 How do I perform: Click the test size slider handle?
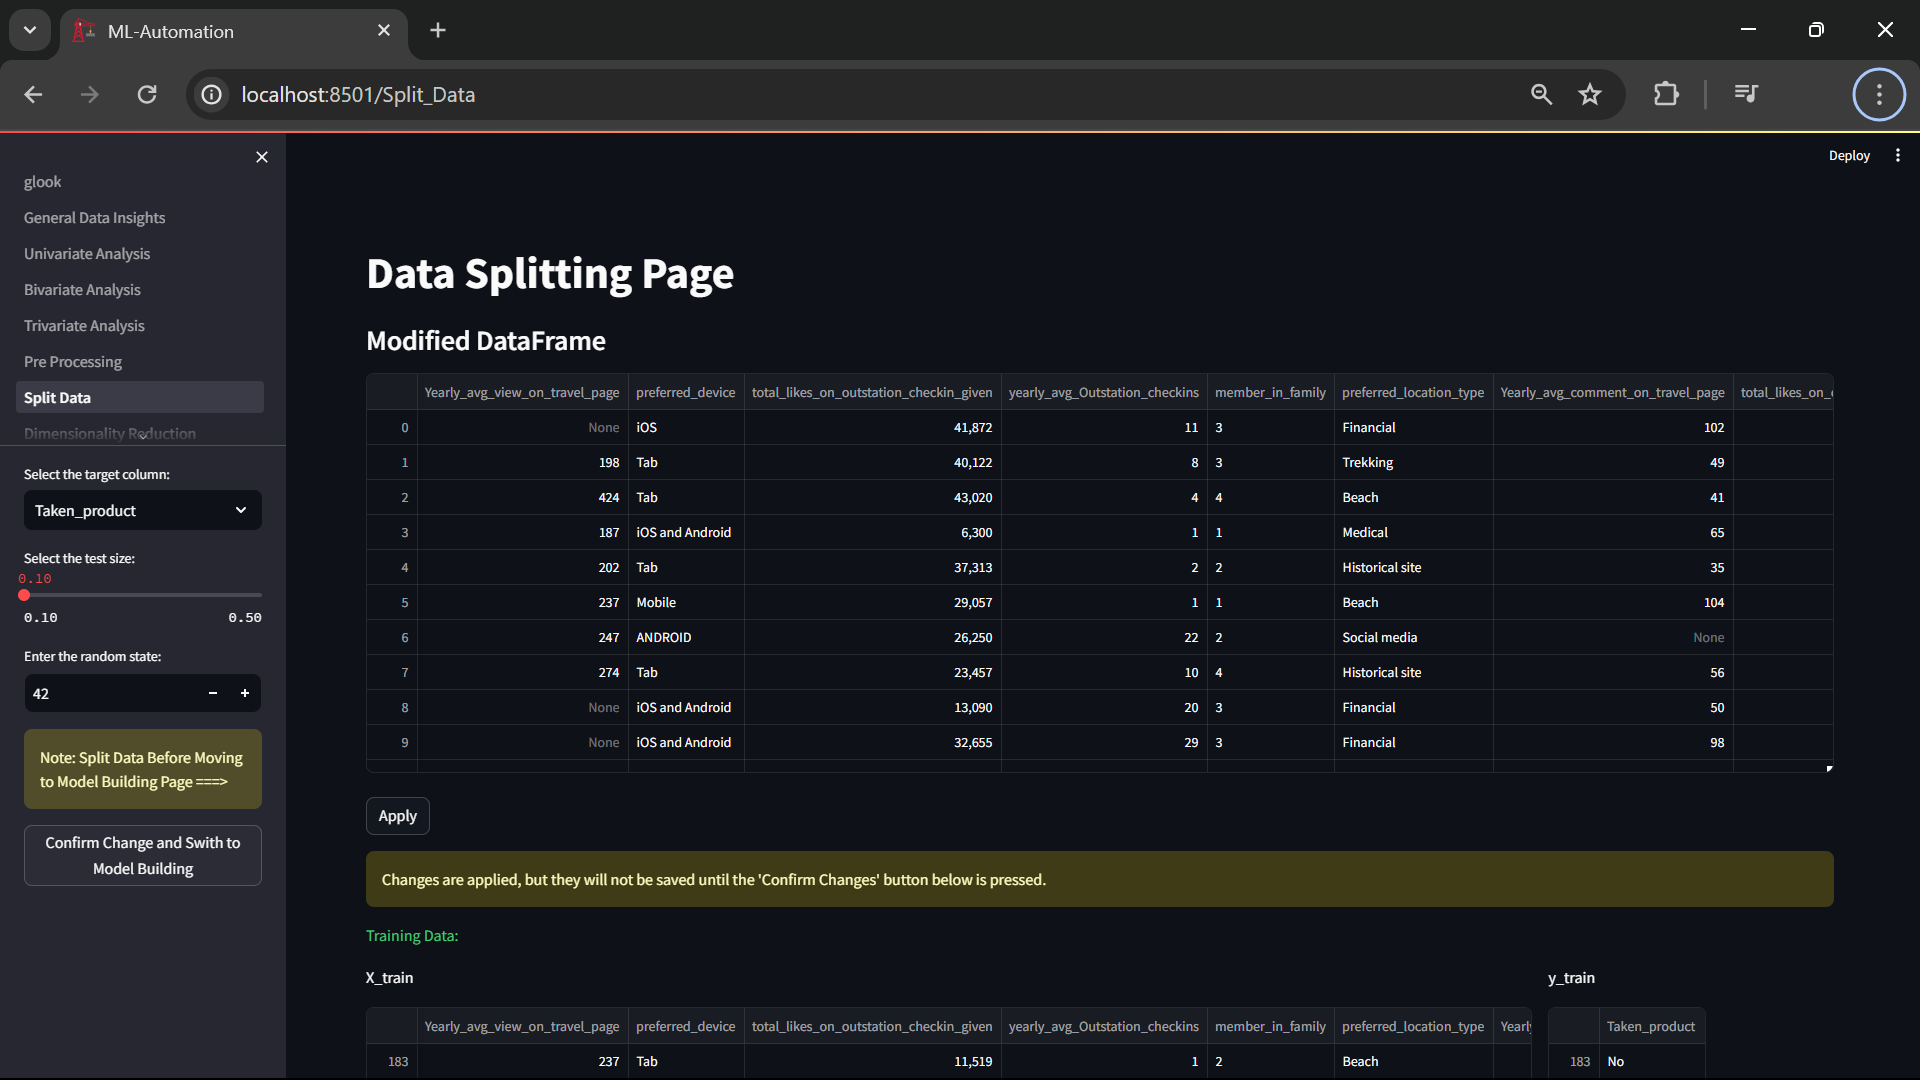pyautogui.click(x=24, y=595)
